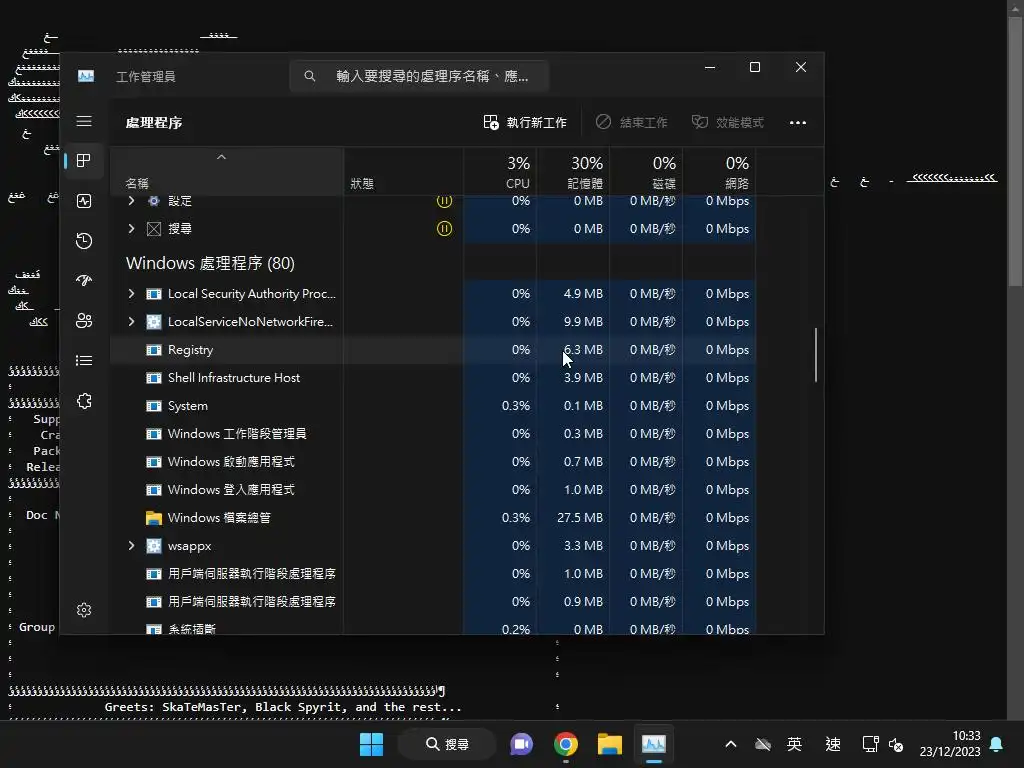Screen dimensions: 1024x768
Task: Click the 結束工作 end task button
Action: coord(632,122)
